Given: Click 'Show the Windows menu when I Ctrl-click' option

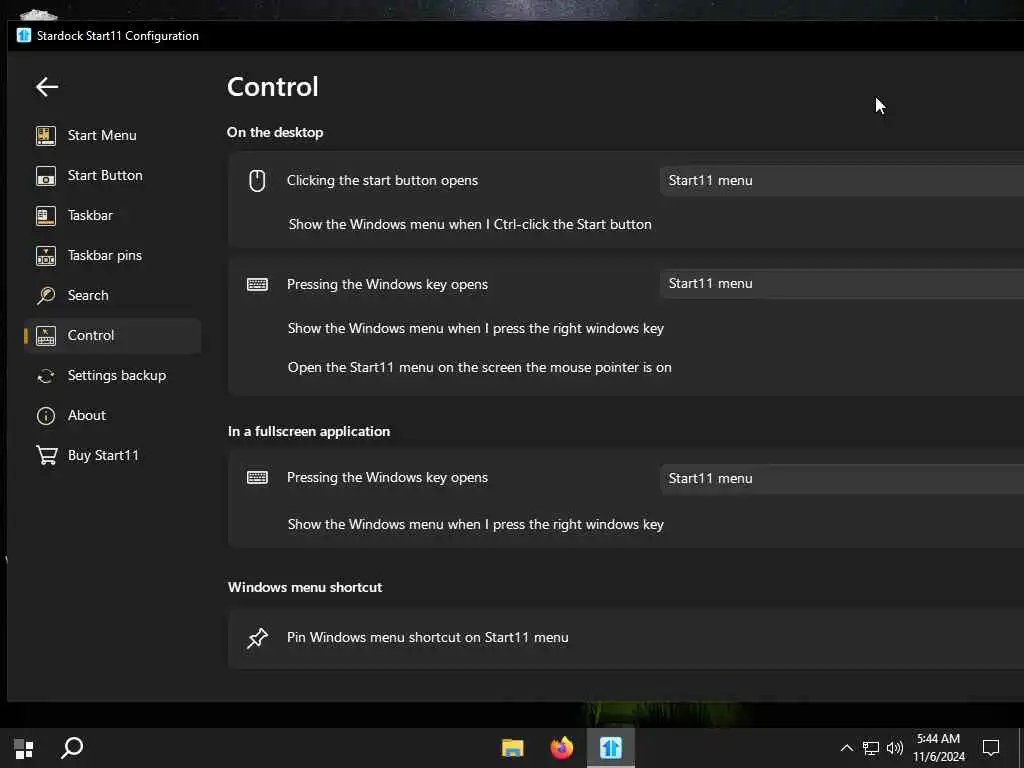Looking at the screenshot, I should pyautogui.click(x=470, y=224).
